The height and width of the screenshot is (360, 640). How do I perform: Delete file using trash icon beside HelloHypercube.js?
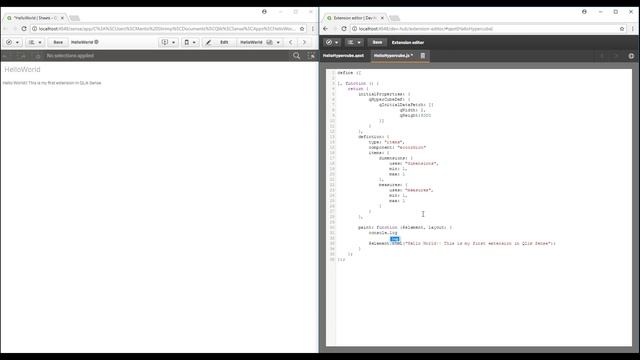(423, 56)
